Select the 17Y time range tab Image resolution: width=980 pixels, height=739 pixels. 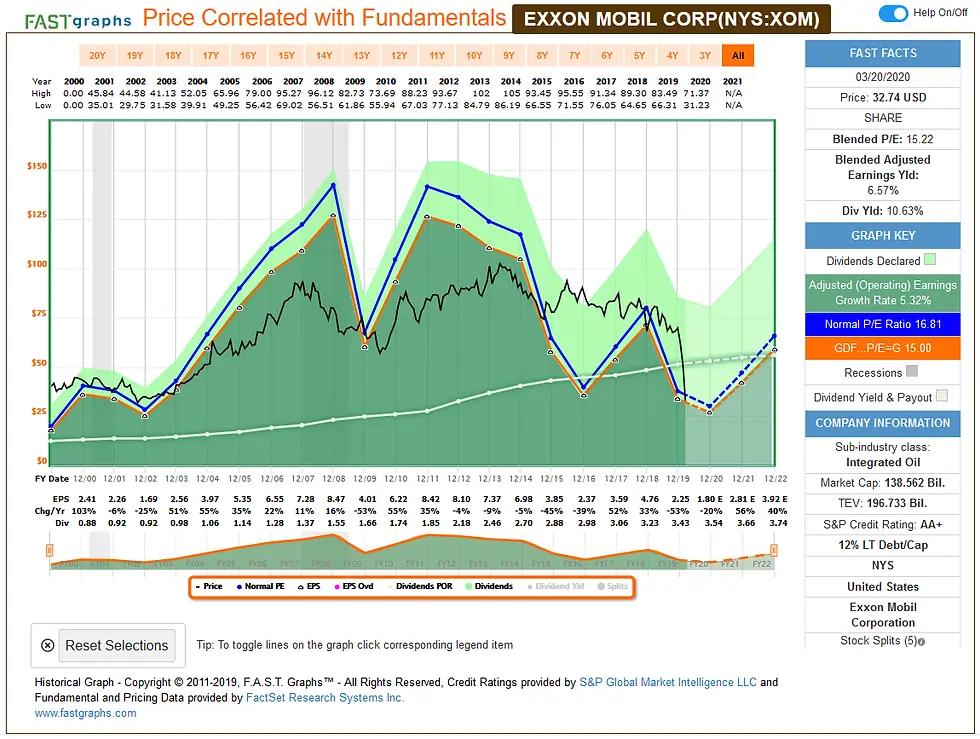click(x=211, y=56)
